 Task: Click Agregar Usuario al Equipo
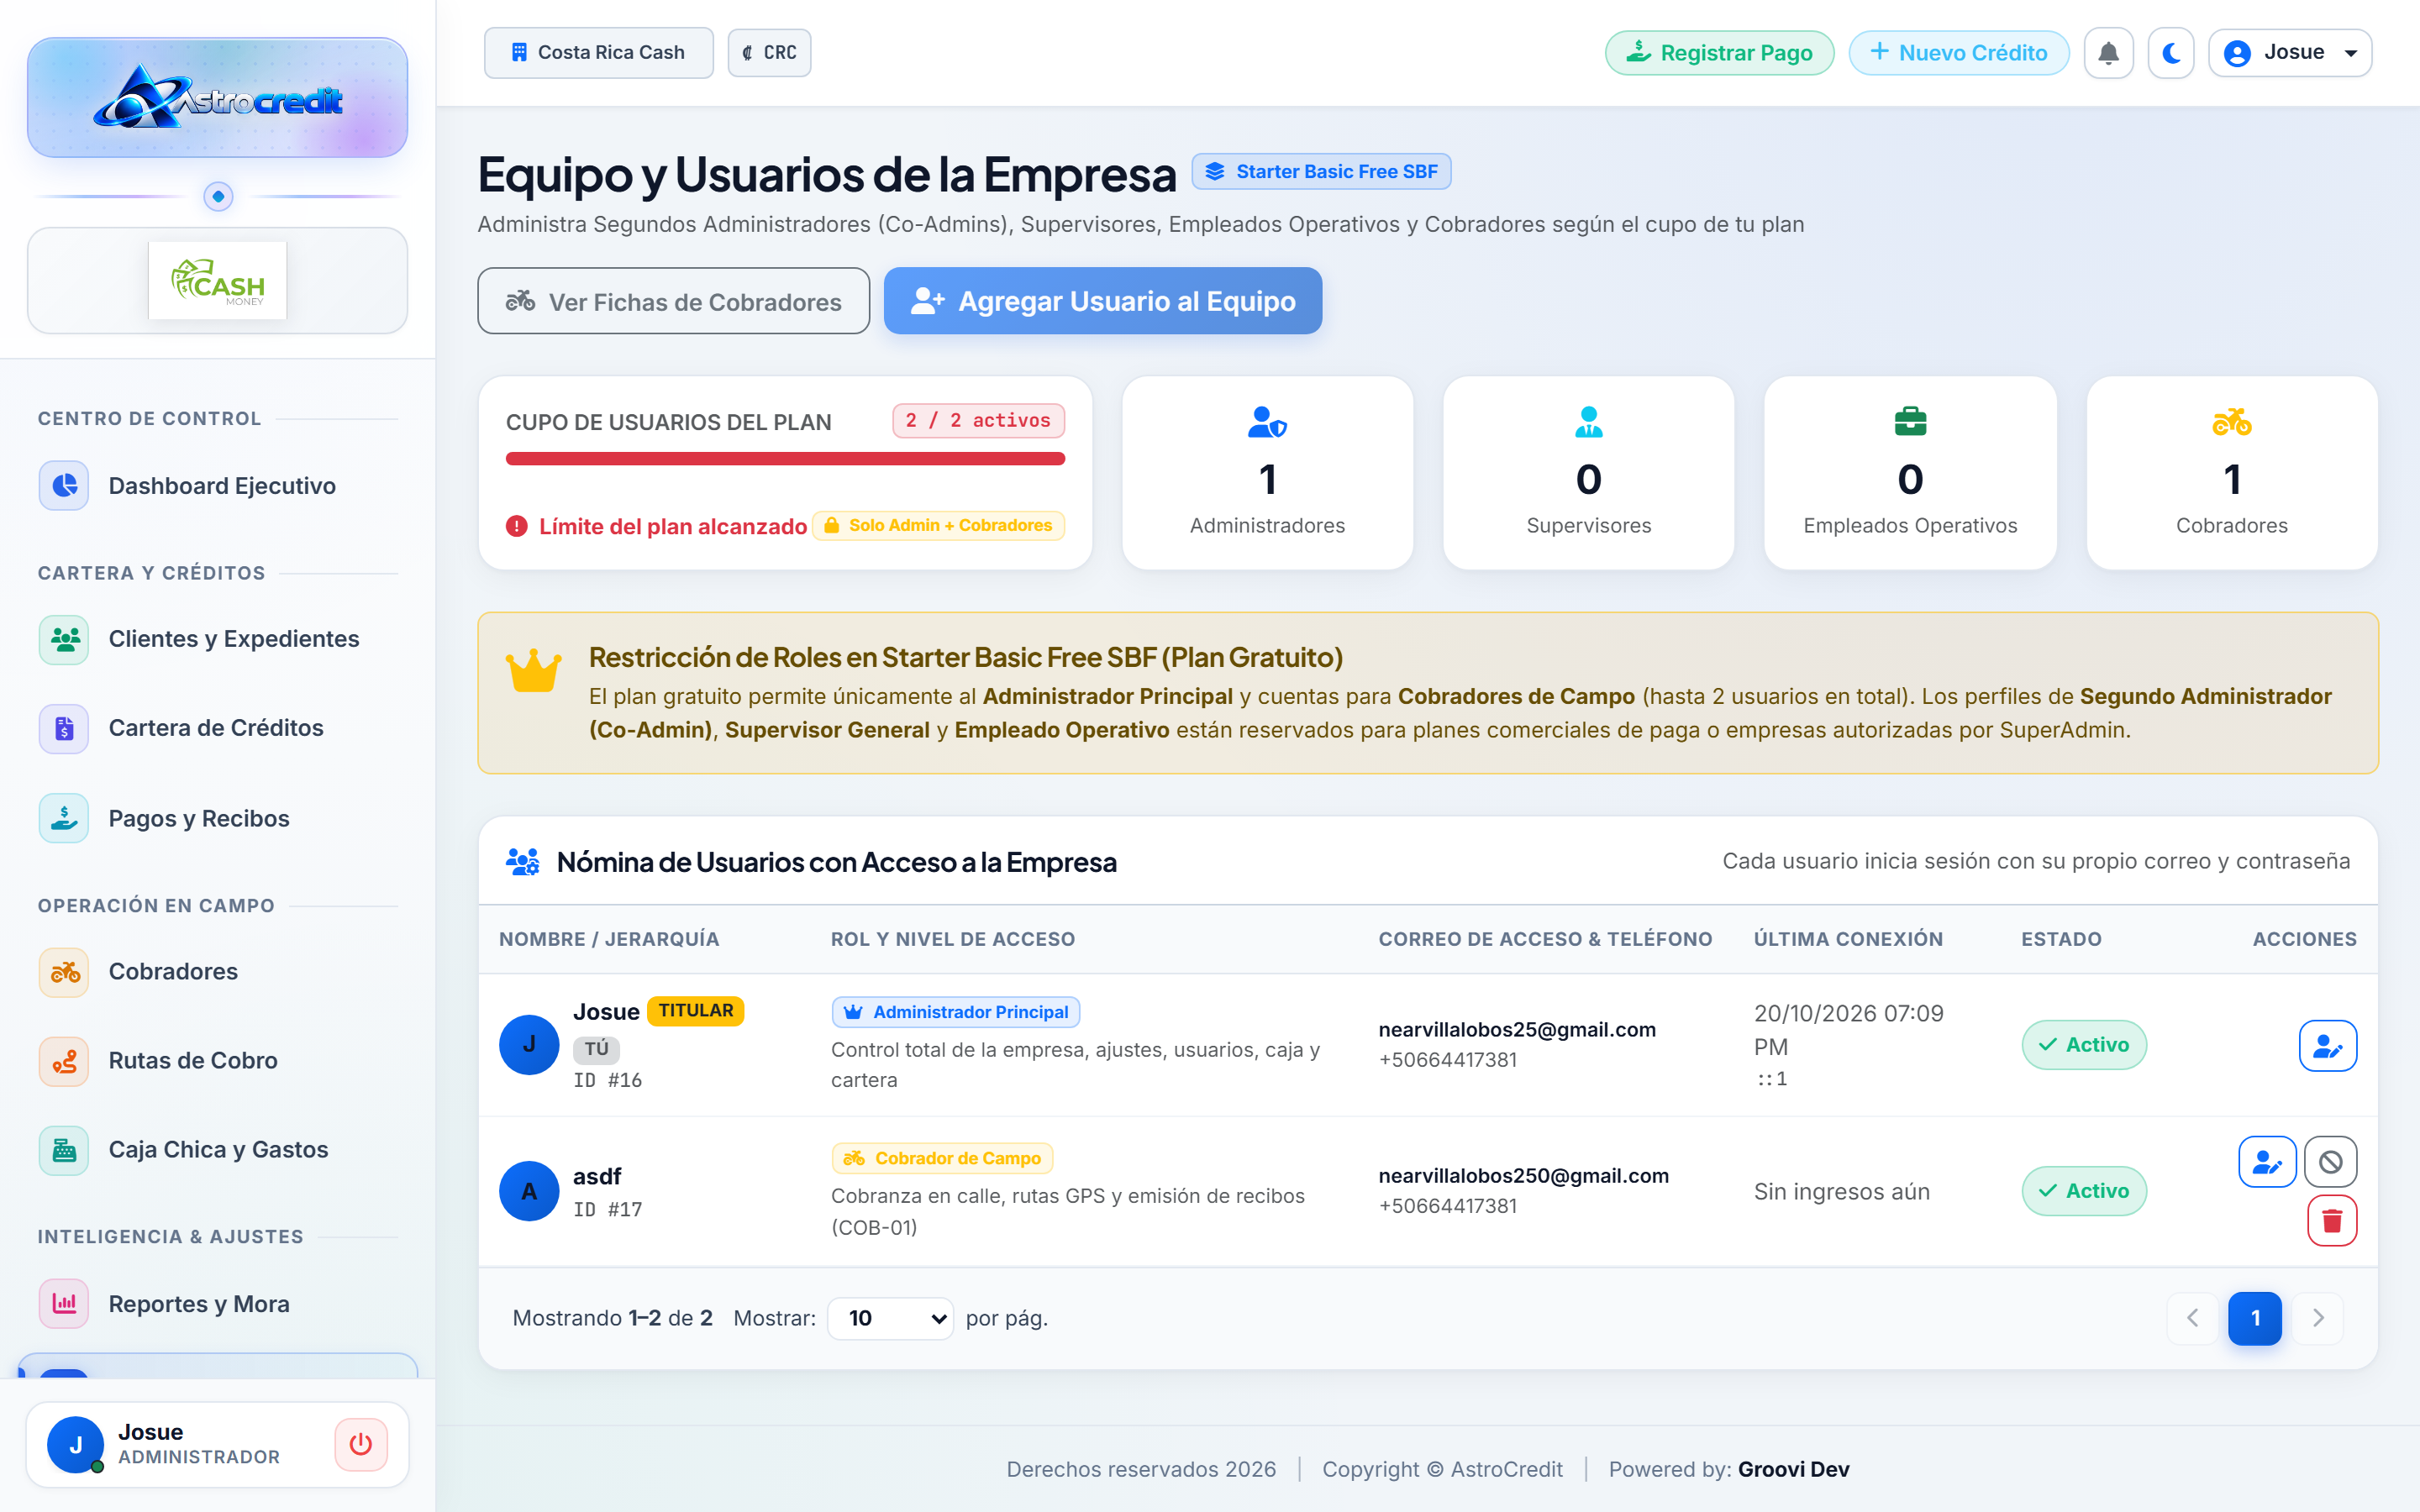(x=1102, y=301)
